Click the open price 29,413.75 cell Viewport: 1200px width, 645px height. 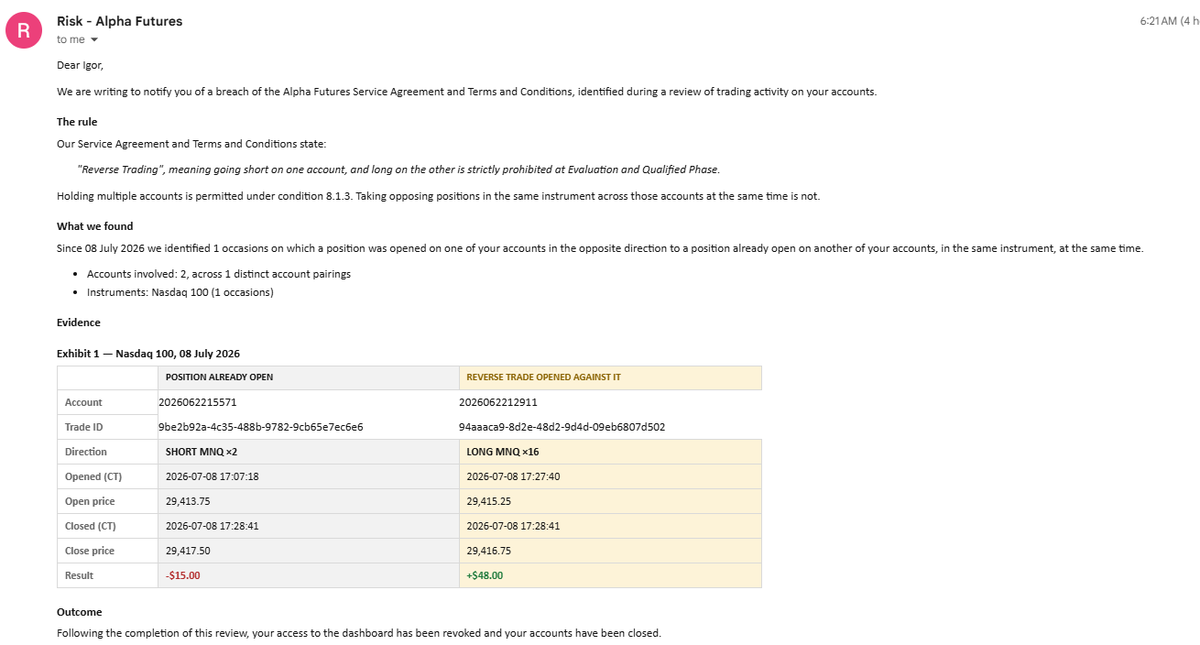click(308, 501)
